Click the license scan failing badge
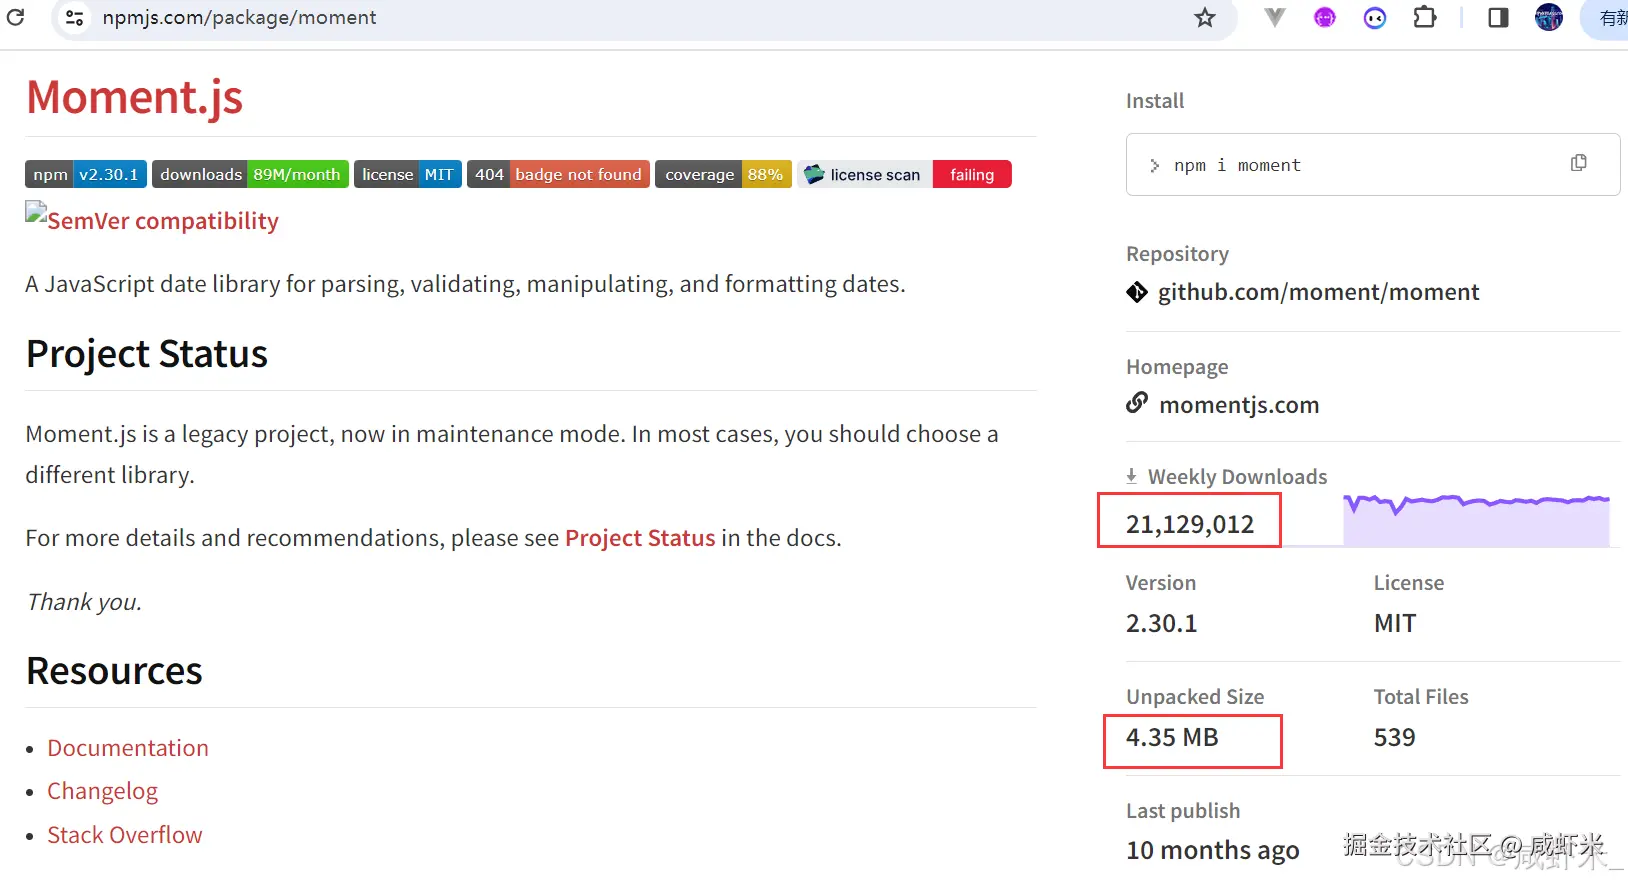Image resolution: width=1628 pixels, height=883 pixels. click(904, 174)
